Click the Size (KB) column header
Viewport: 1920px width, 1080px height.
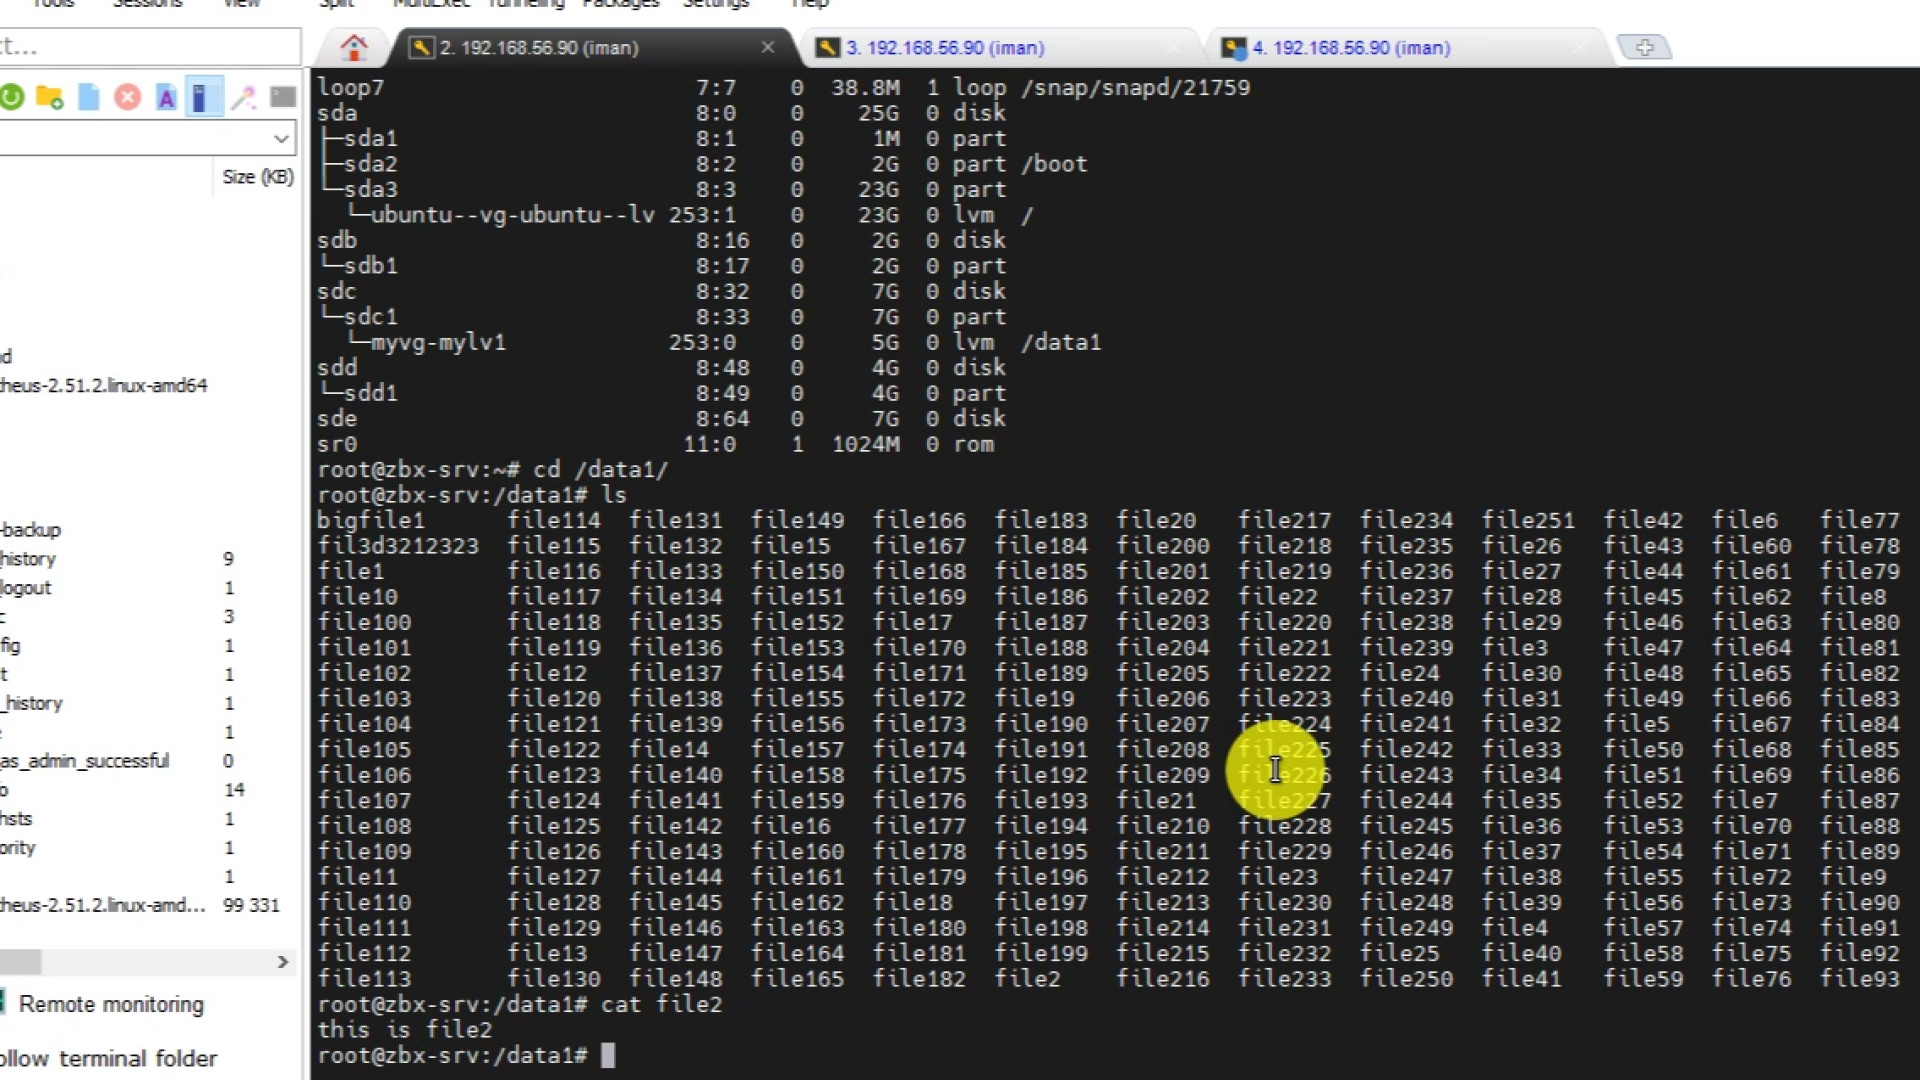(x=257, y=177)
